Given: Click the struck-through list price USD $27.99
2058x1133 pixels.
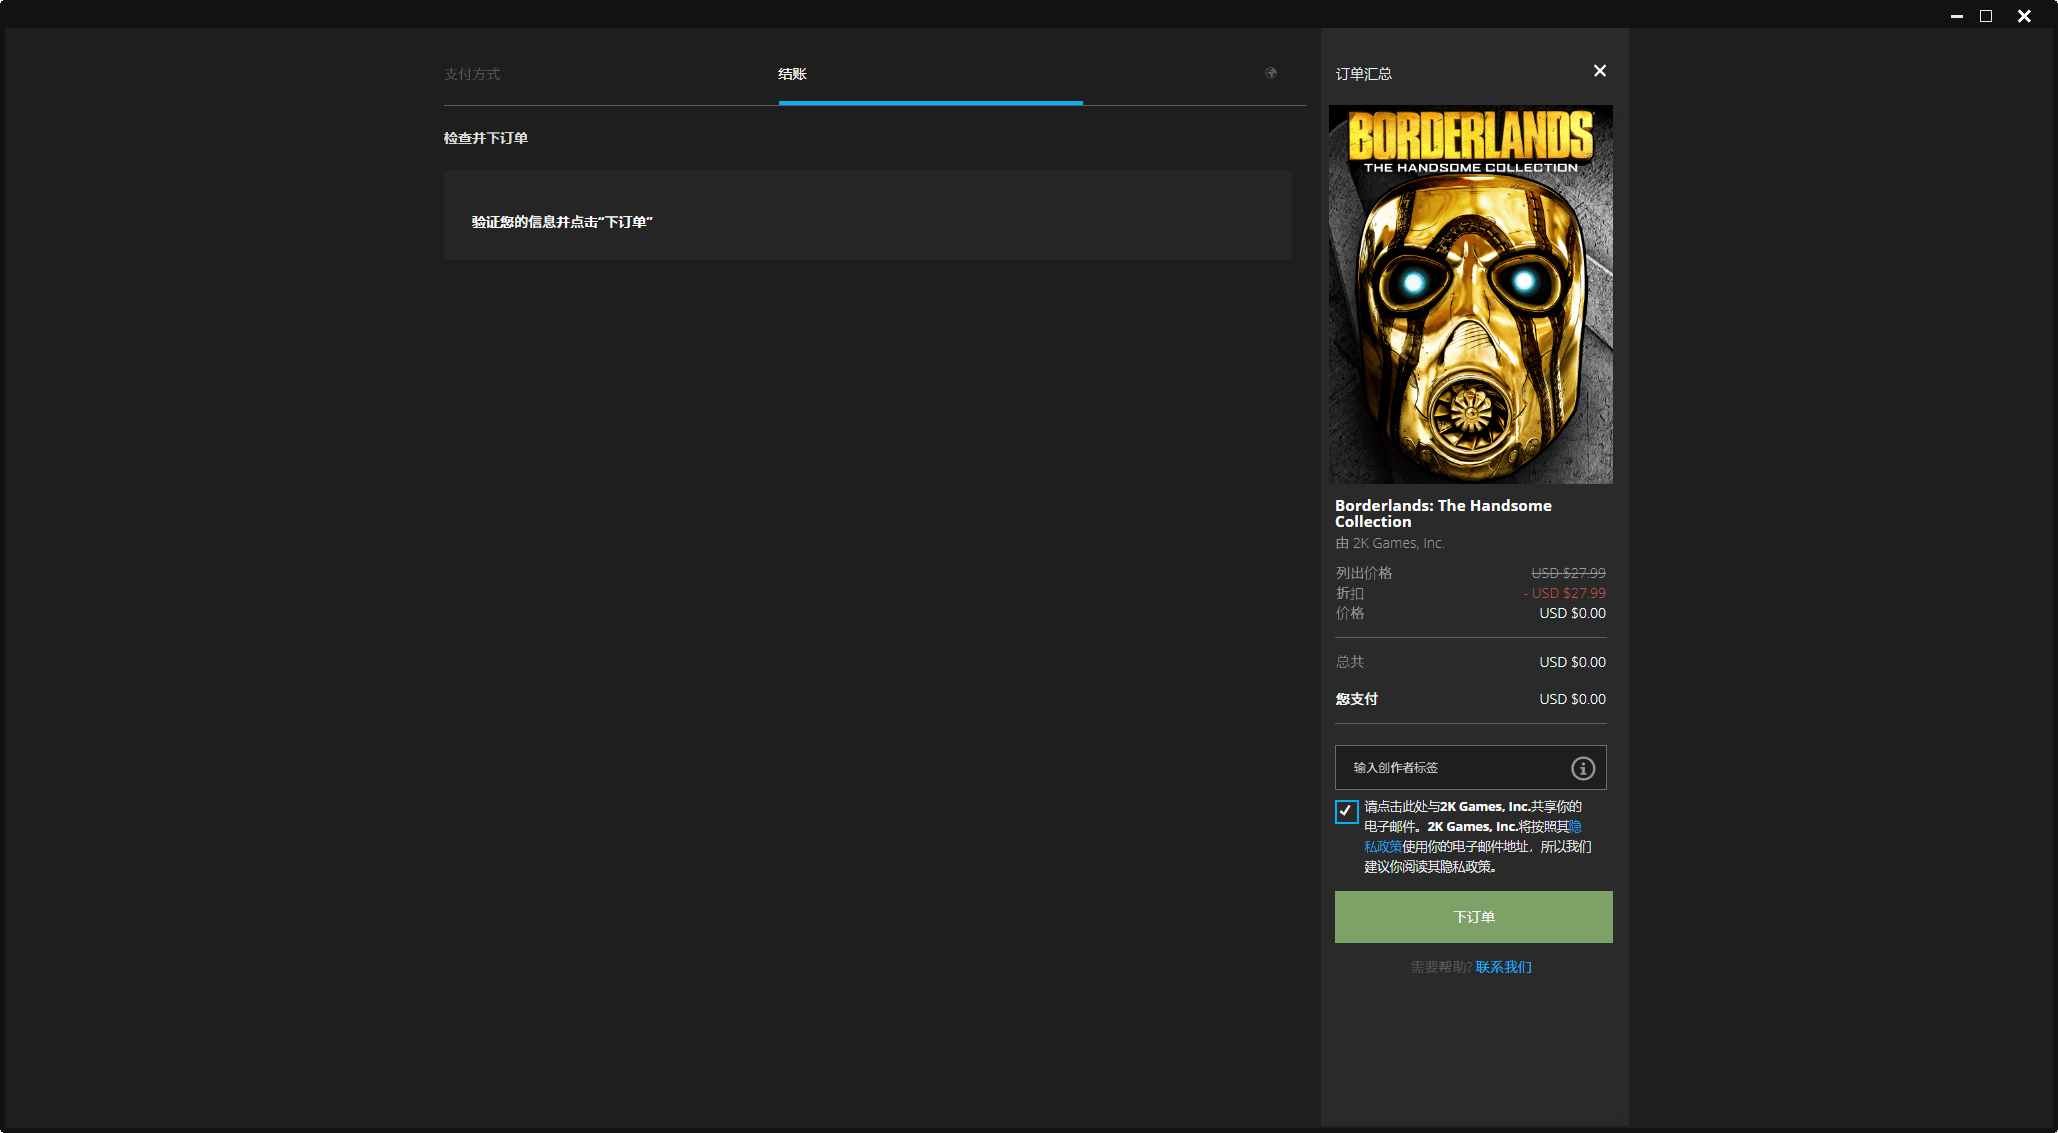Looking at the screenshot, I should (x=1568, y=573).
